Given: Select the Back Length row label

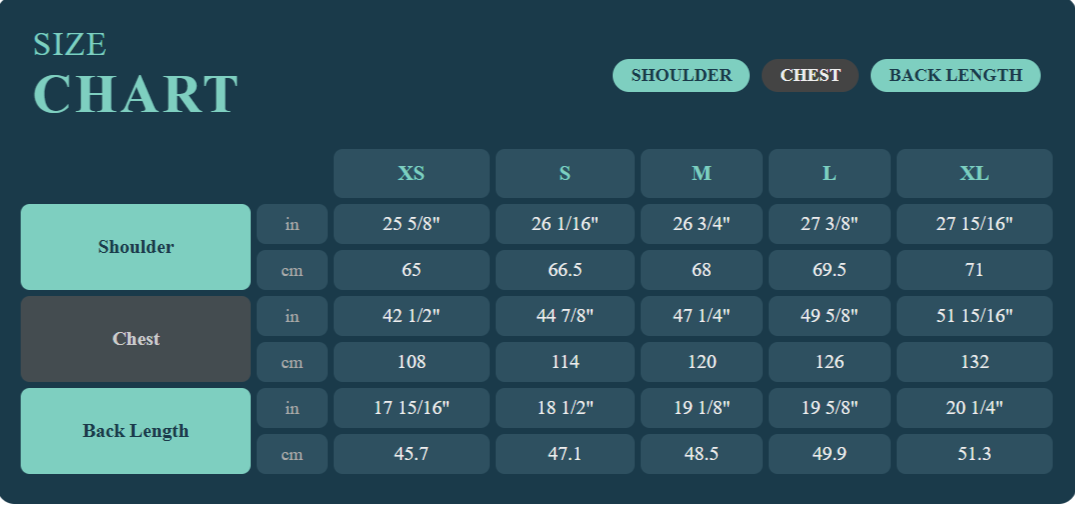Looking at the screenshot, I should point(136,431).
